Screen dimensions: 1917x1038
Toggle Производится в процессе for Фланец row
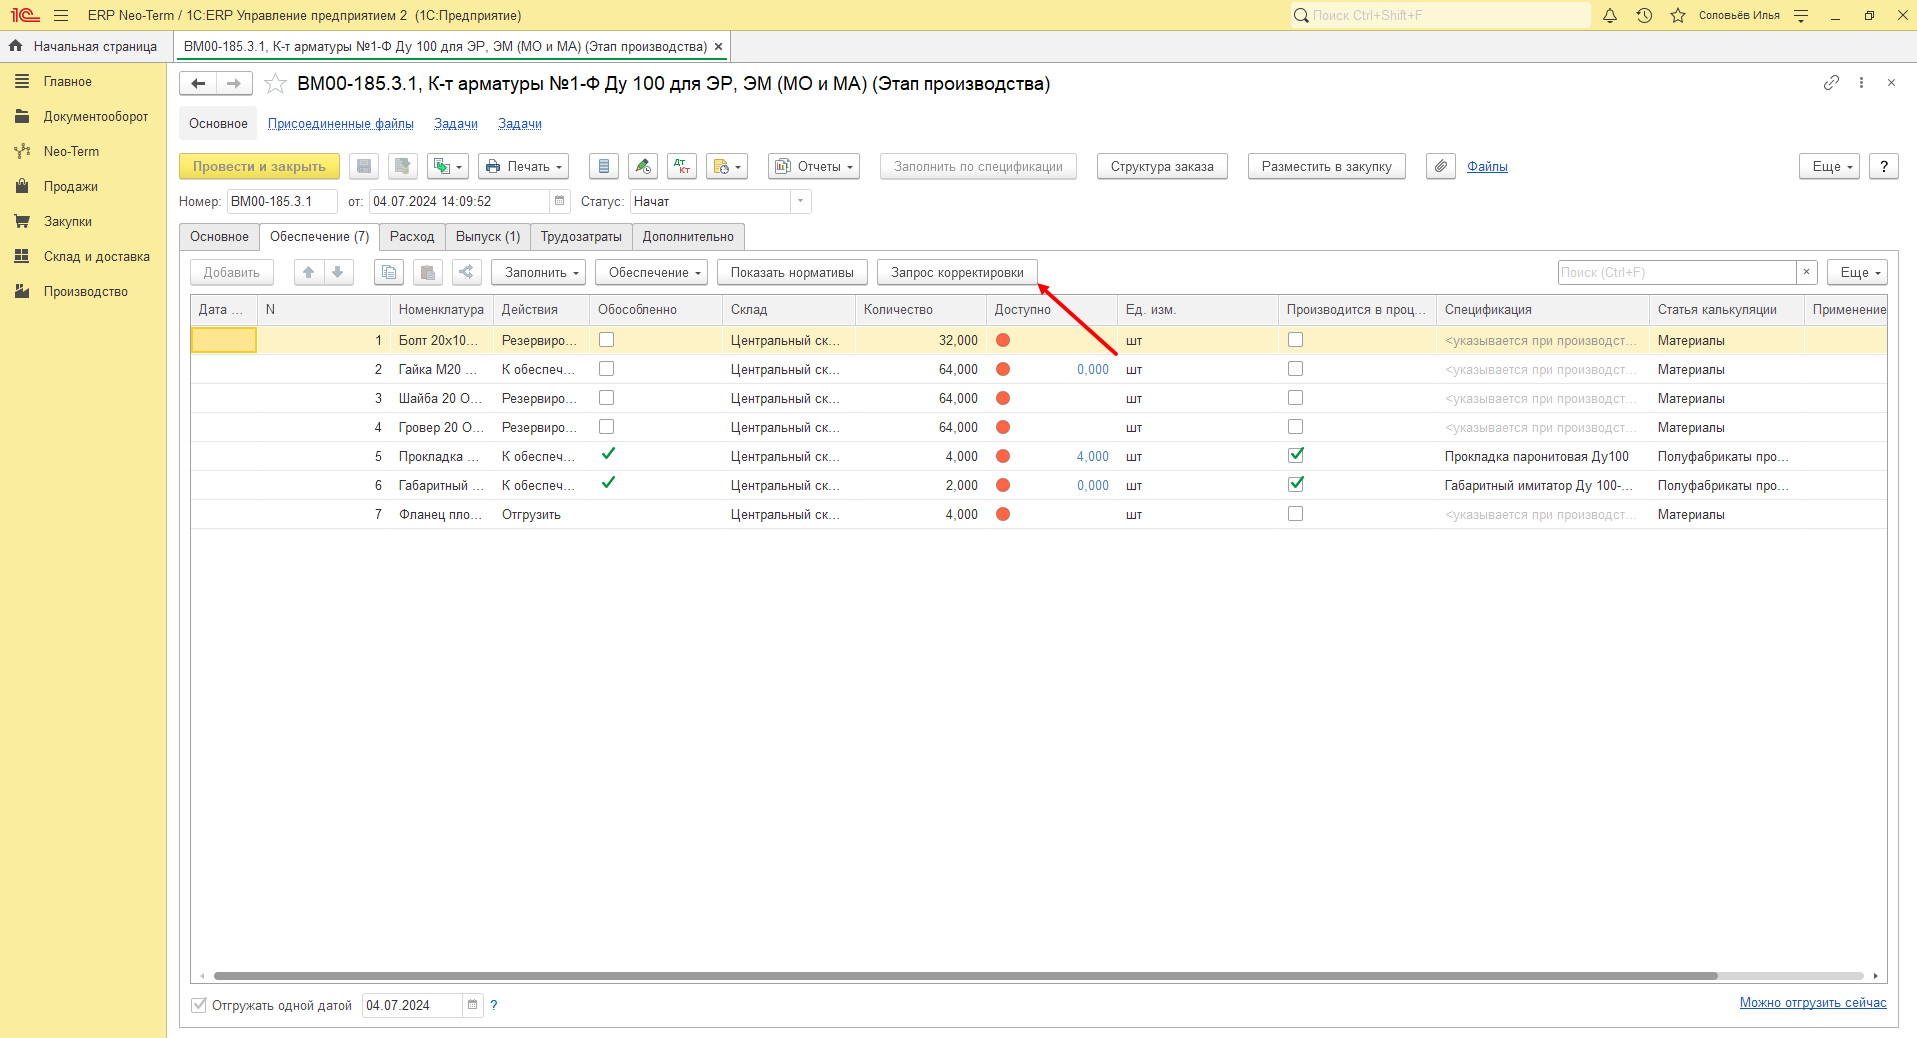1295,514
